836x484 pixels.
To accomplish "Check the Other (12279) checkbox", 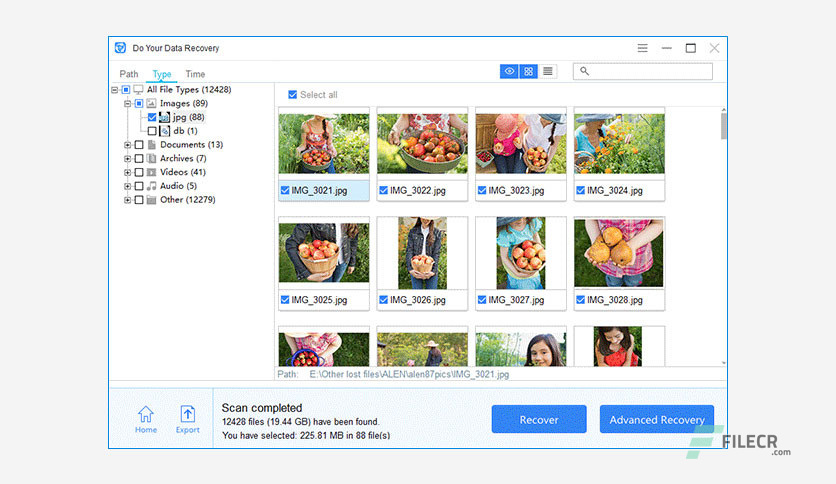I will [x=139, y=200].
